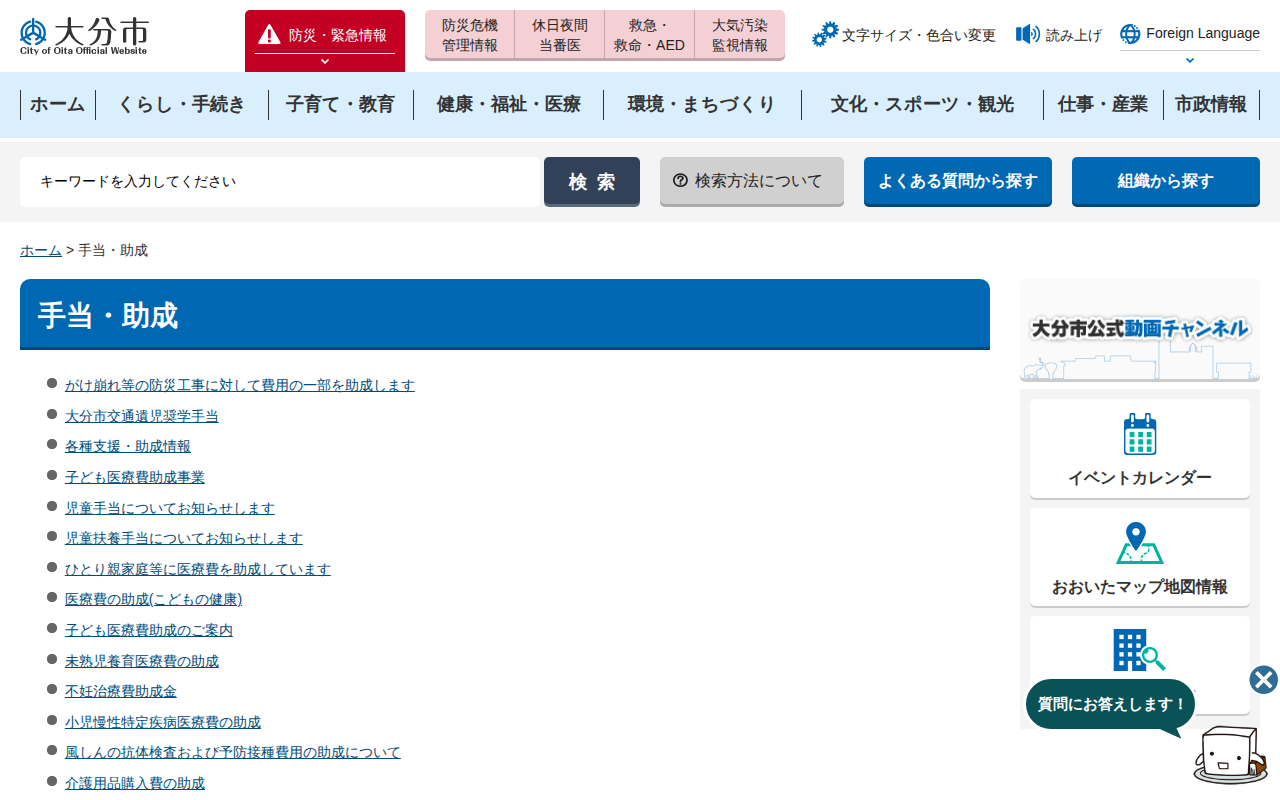Click the 文字サイズ・色合い変更 text link

pos(919,35)
